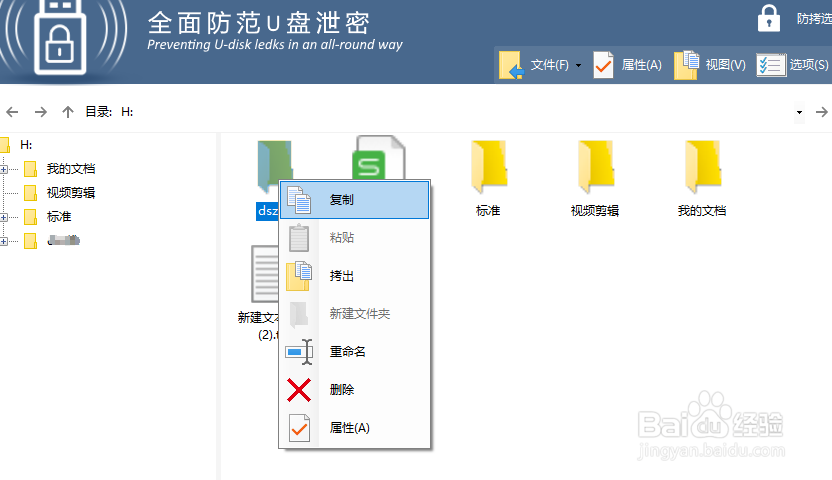The height and width of the screenshot is (480, 832).
Task: Open the 文件(F) dropdown arrow
Action: pyautogui.click(x=578, y=65)
